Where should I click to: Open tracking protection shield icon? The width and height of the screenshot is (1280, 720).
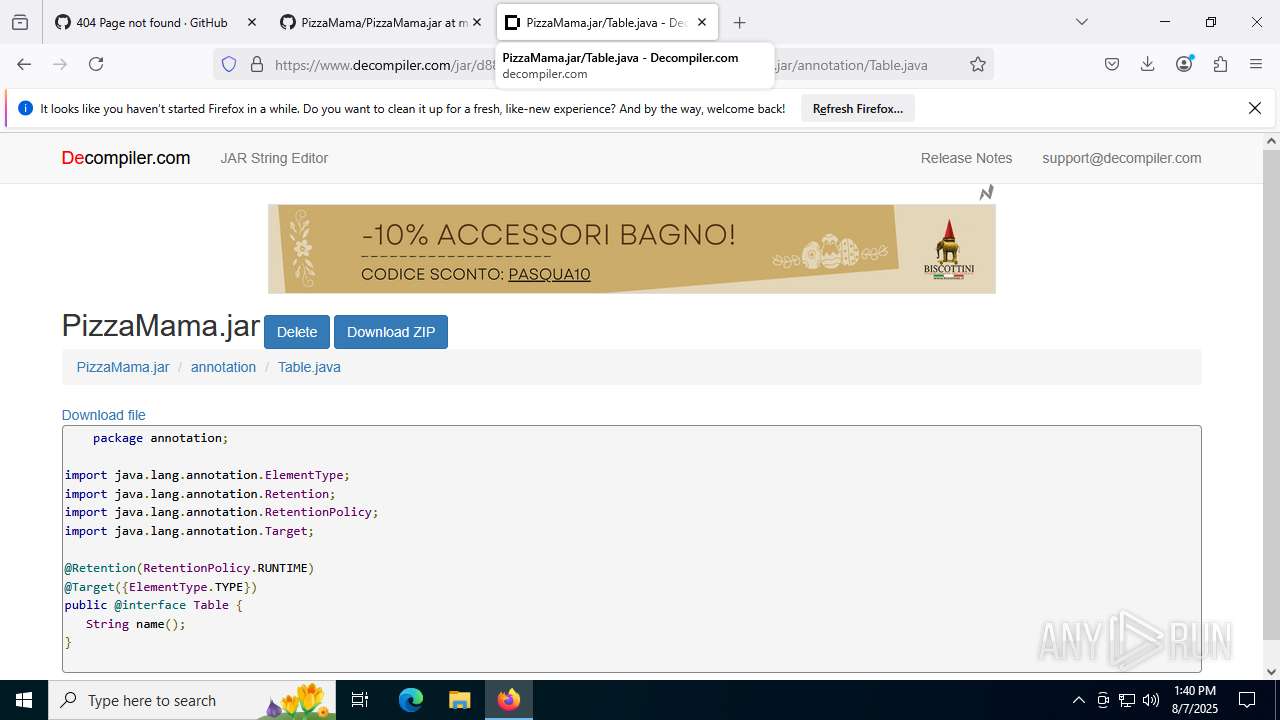(229, 64)
